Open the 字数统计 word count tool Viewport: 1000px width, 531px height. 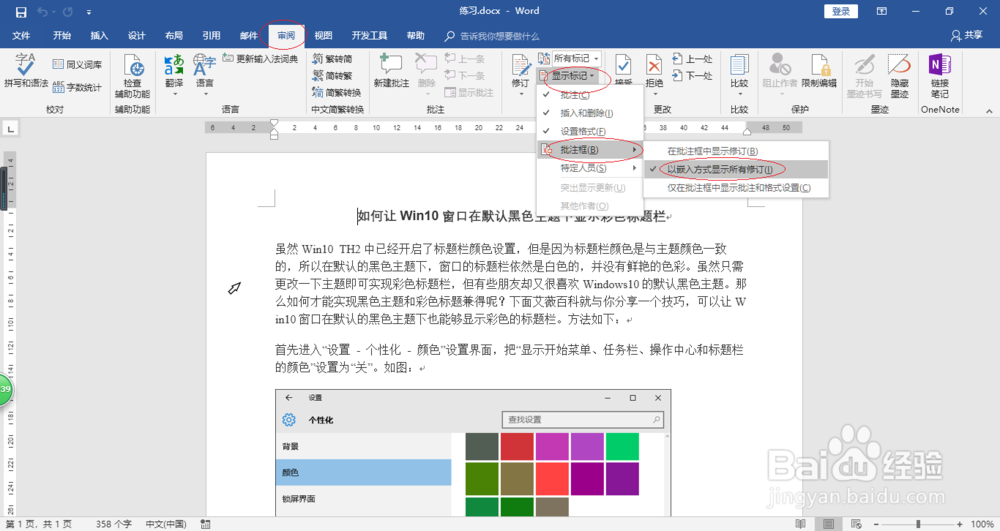[x=77, y=87]
